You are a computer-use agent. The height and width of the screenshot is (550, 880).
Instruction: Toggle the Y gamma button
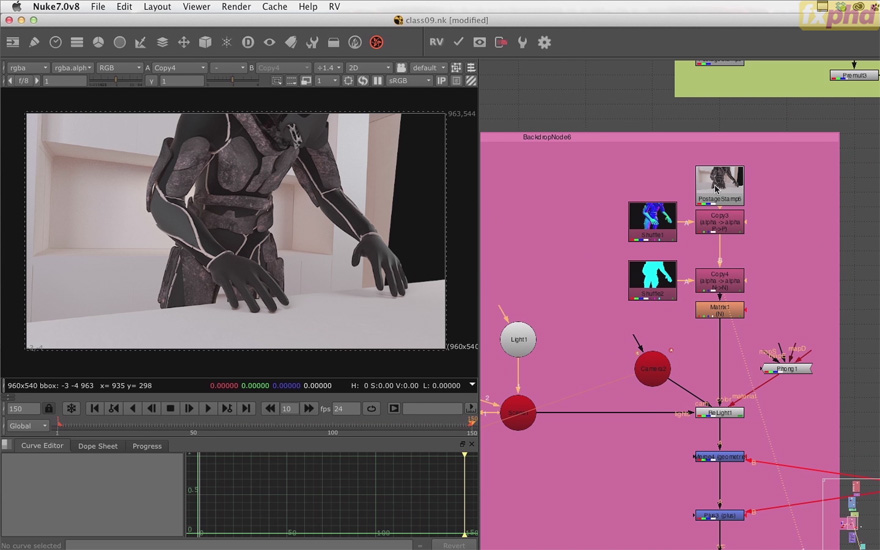pyautogui.click(x=151, y=81)
